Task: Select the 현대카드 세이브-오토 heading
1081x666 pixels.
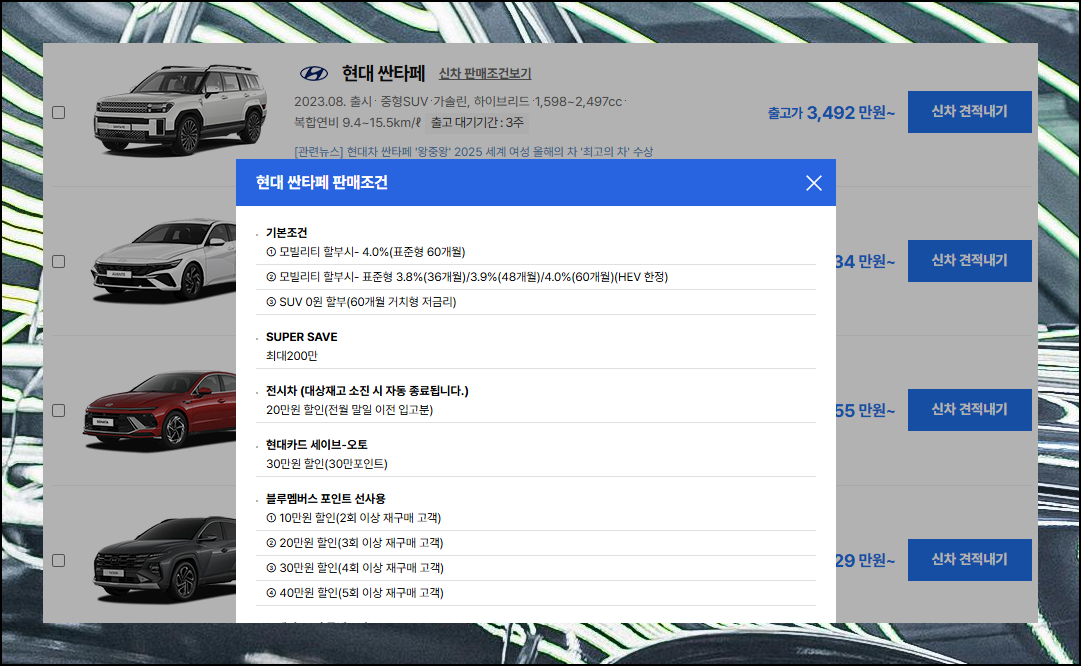Action: (316, 444)
